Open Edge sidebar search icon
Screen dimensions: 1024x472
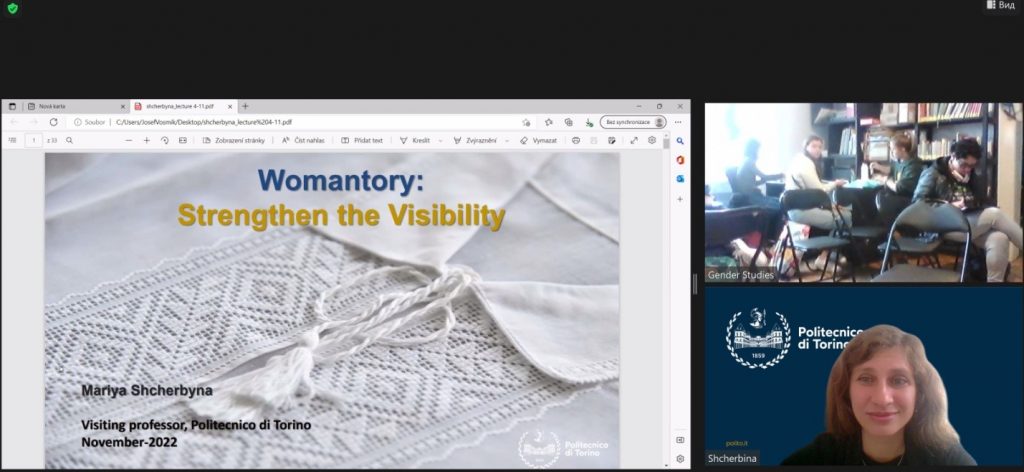tap(680, 141)
